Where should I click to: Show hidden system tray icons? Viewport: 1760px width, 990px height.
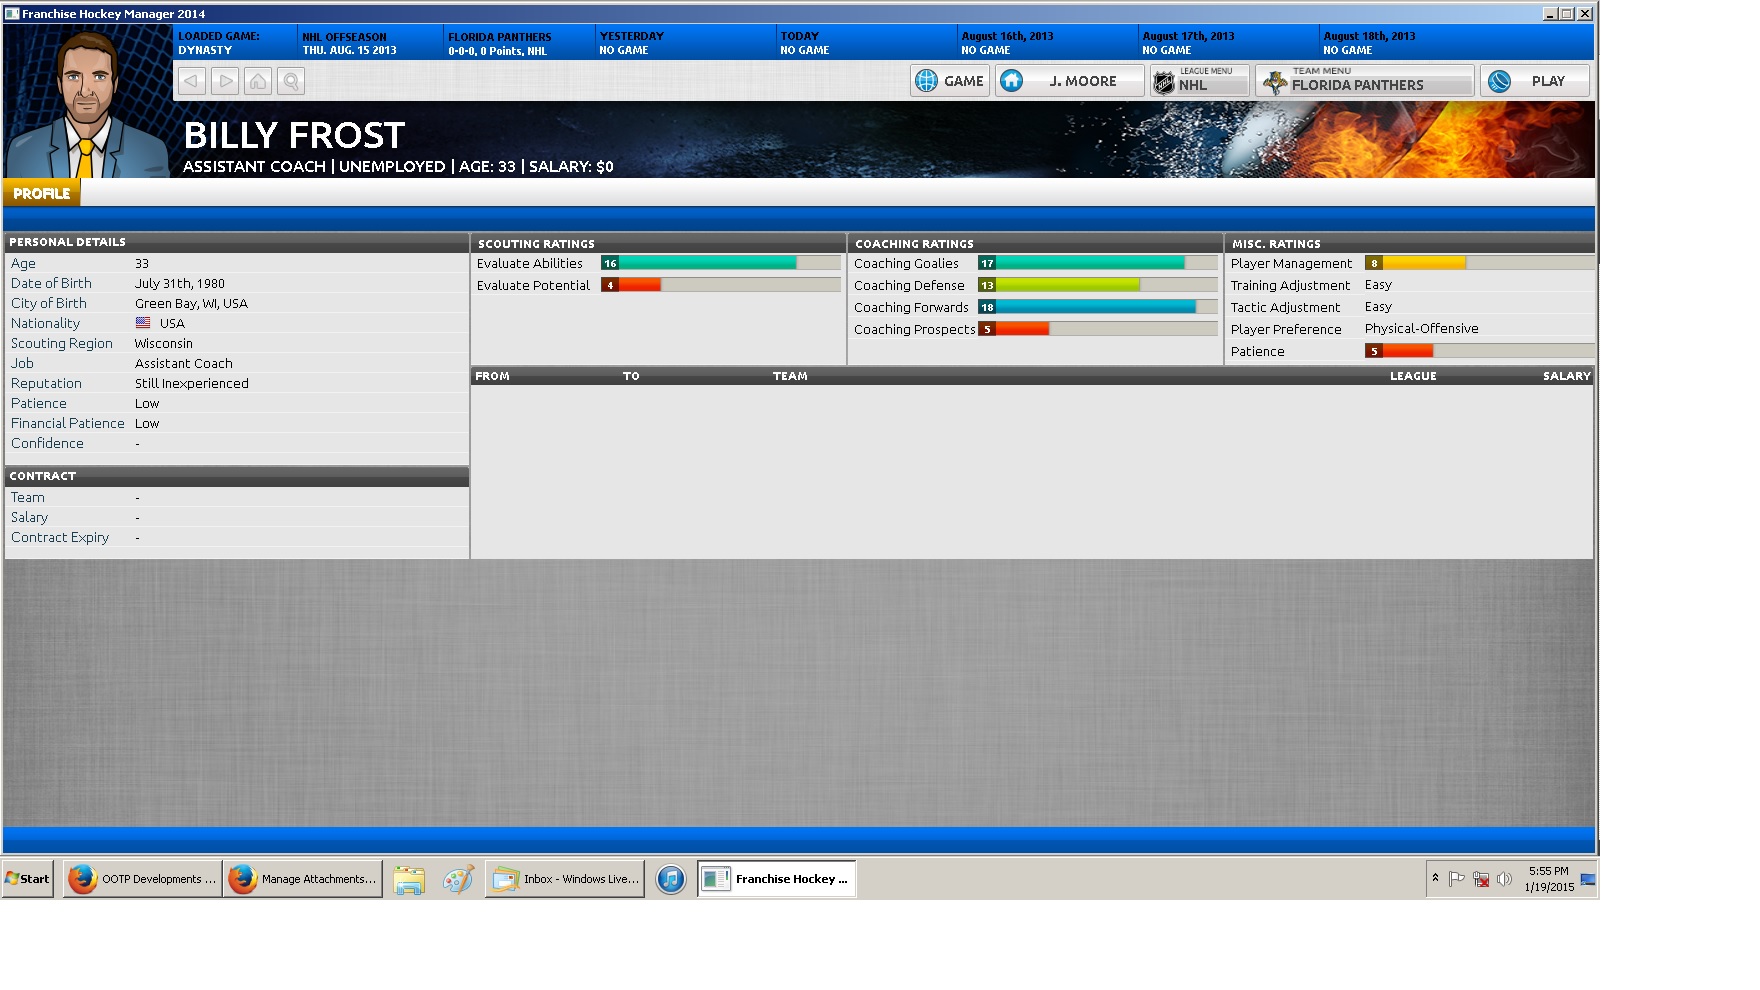click(x=1435, y=878)
